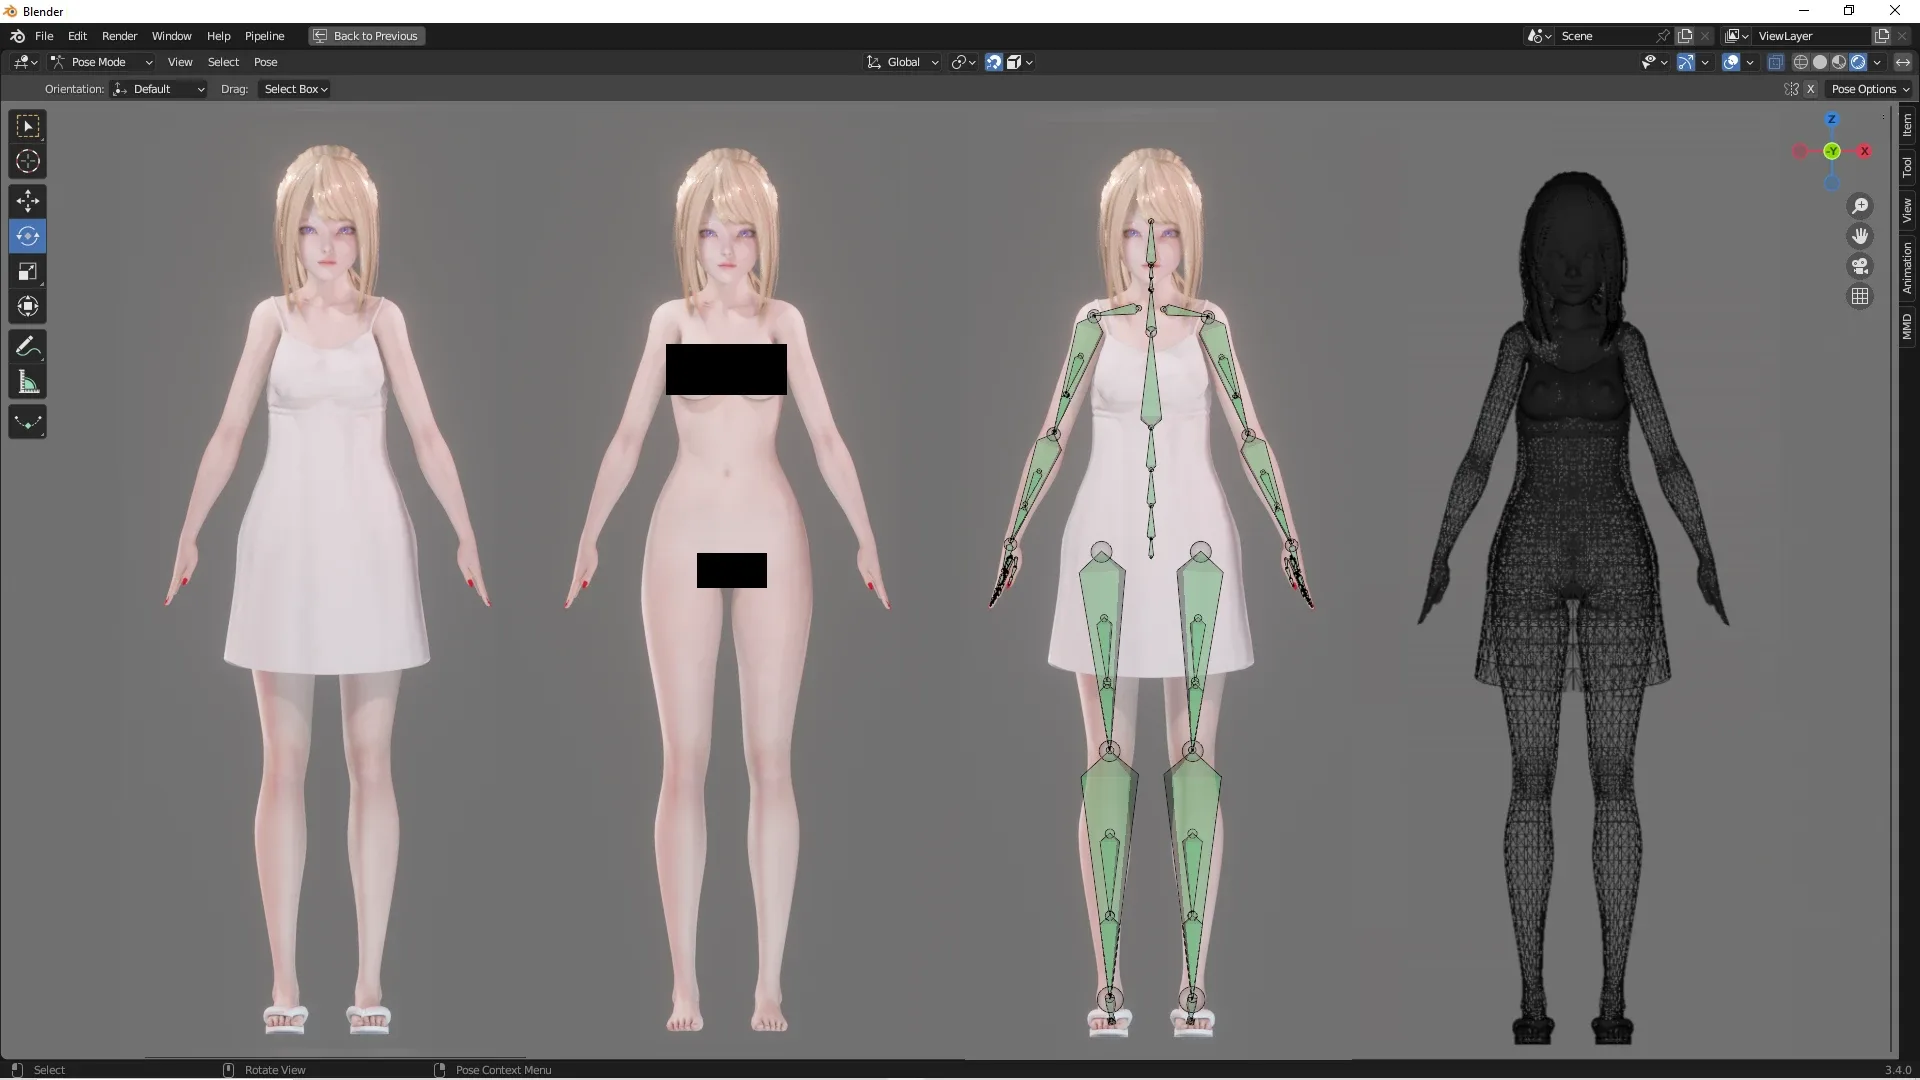The height and width of the screenshot is (1080, 1920).
Task: Click the zoom magnifier in viewport gizmos
Action: coord(1860,206)
